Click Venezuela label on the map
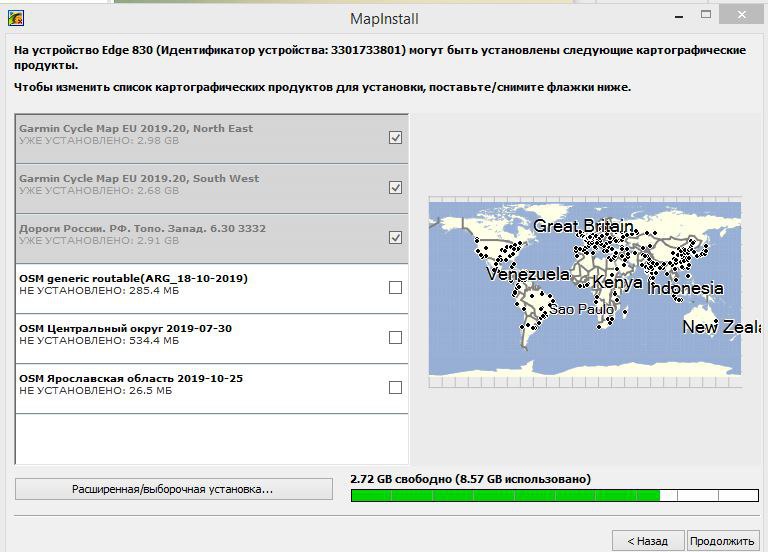Image resolution: width=768 pixels, height=552 pixels. (528, 274)
